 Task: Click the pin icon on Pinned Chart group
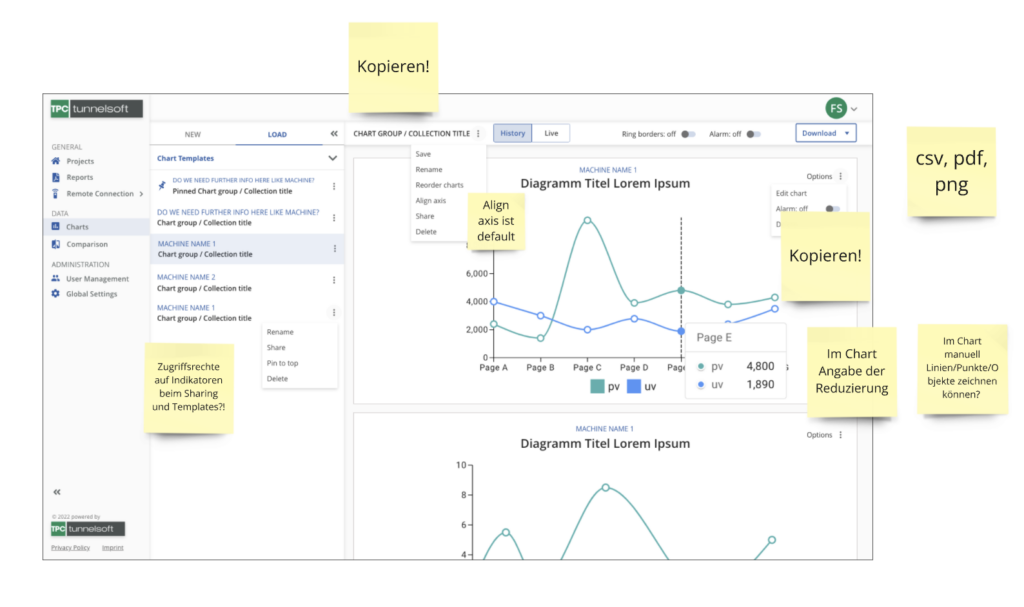click(x=163, y=185)
